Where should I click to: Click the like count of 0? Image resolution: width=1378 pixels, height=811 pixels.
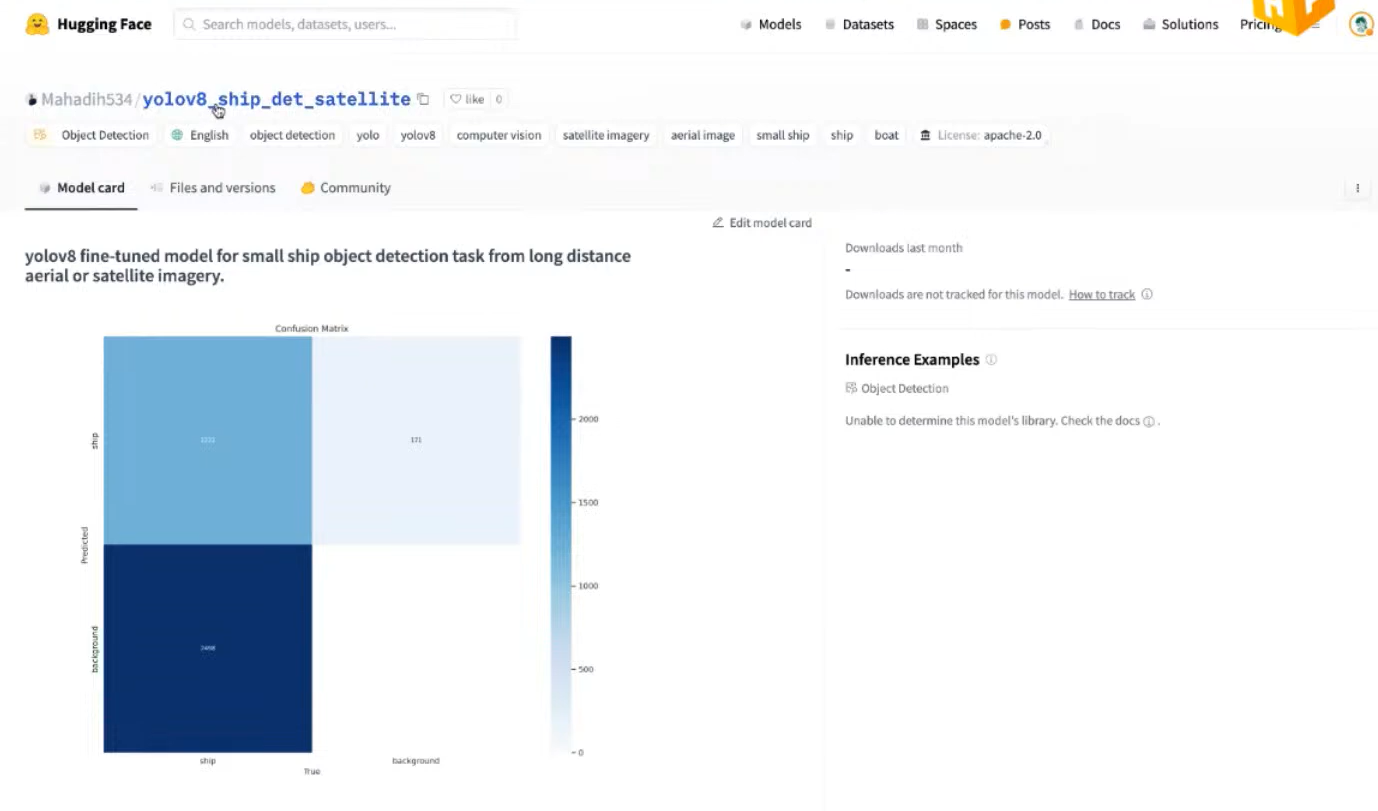coord(498,99)
